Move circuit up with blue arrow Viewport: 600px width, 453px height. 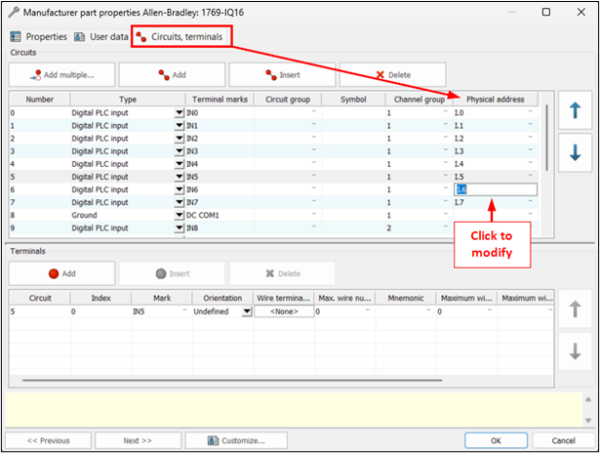click(x=575, y=110)
